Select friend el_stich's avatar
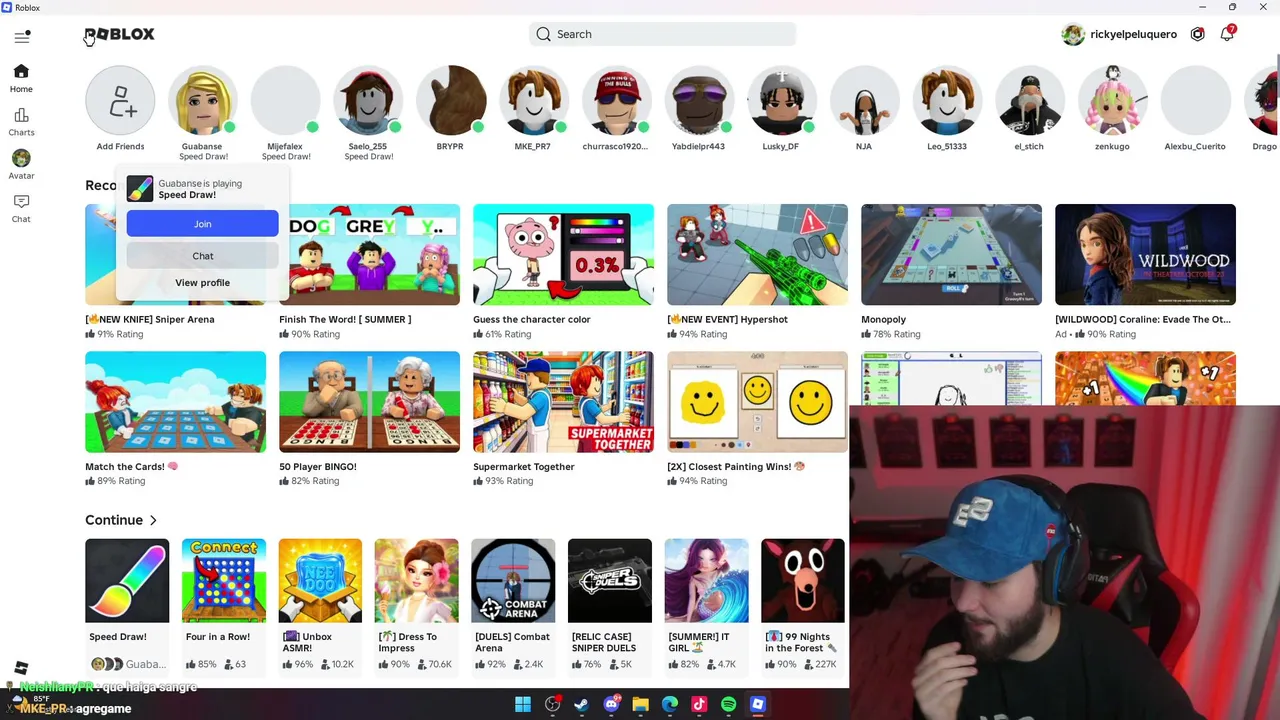The width and height of the screenshot is (1280, 720). 1030,100
